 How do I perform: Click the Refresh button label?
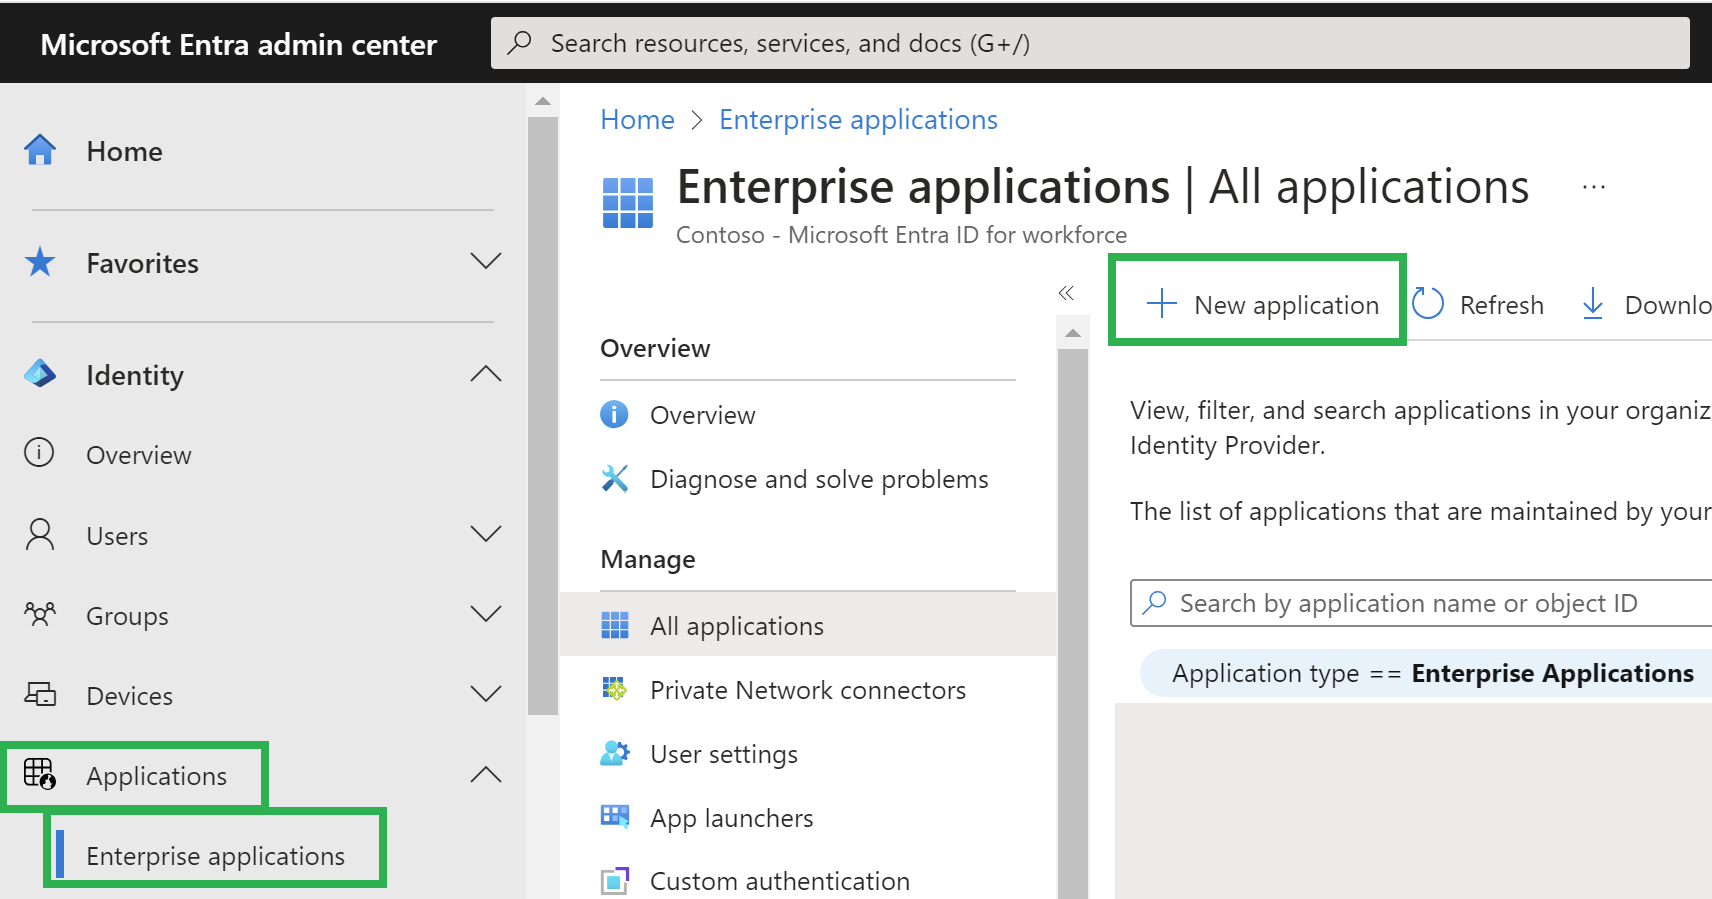coord(1501,304)
